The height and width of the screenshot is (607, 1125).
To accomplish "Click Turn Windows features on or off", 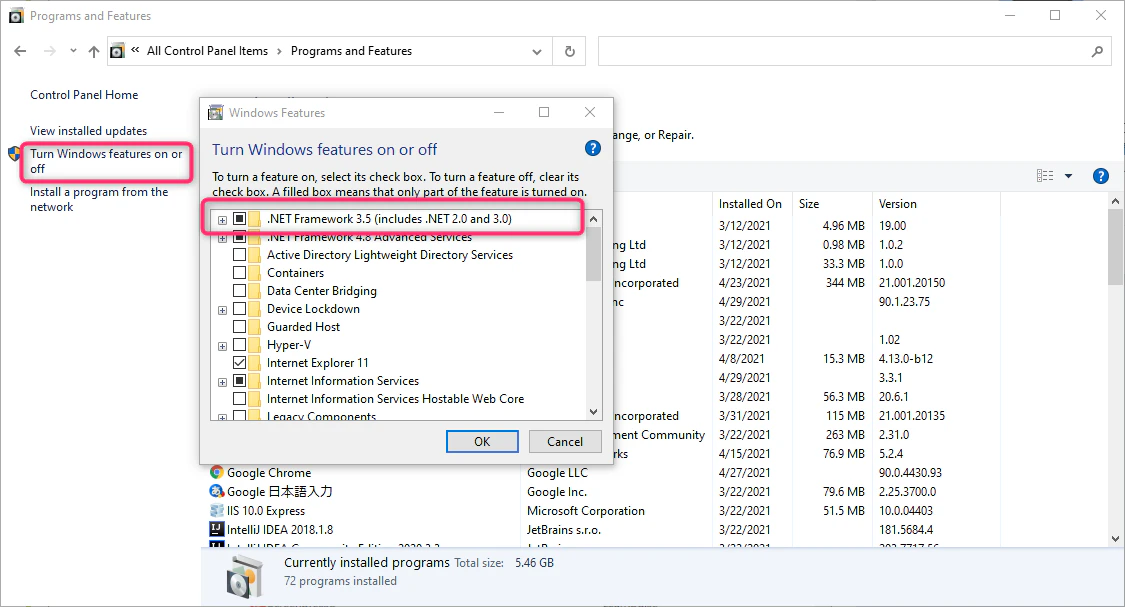I will [x=106, y=161].
